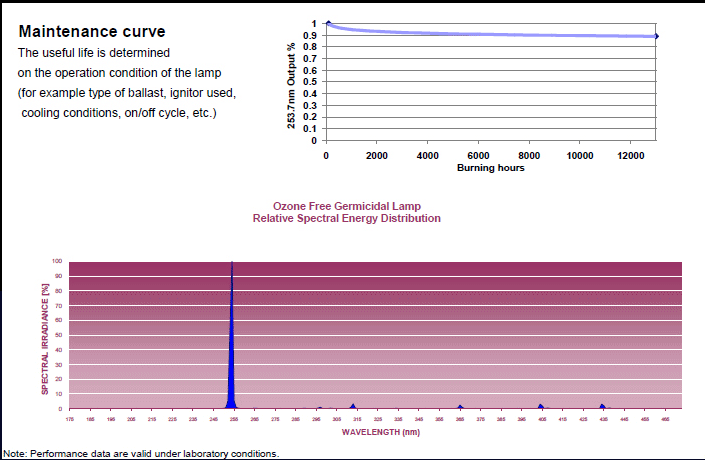The width and height of the screenshot is (705, 460).
Task: Click the end data marker at 13000 hours
Action: (x=656, y=36)
